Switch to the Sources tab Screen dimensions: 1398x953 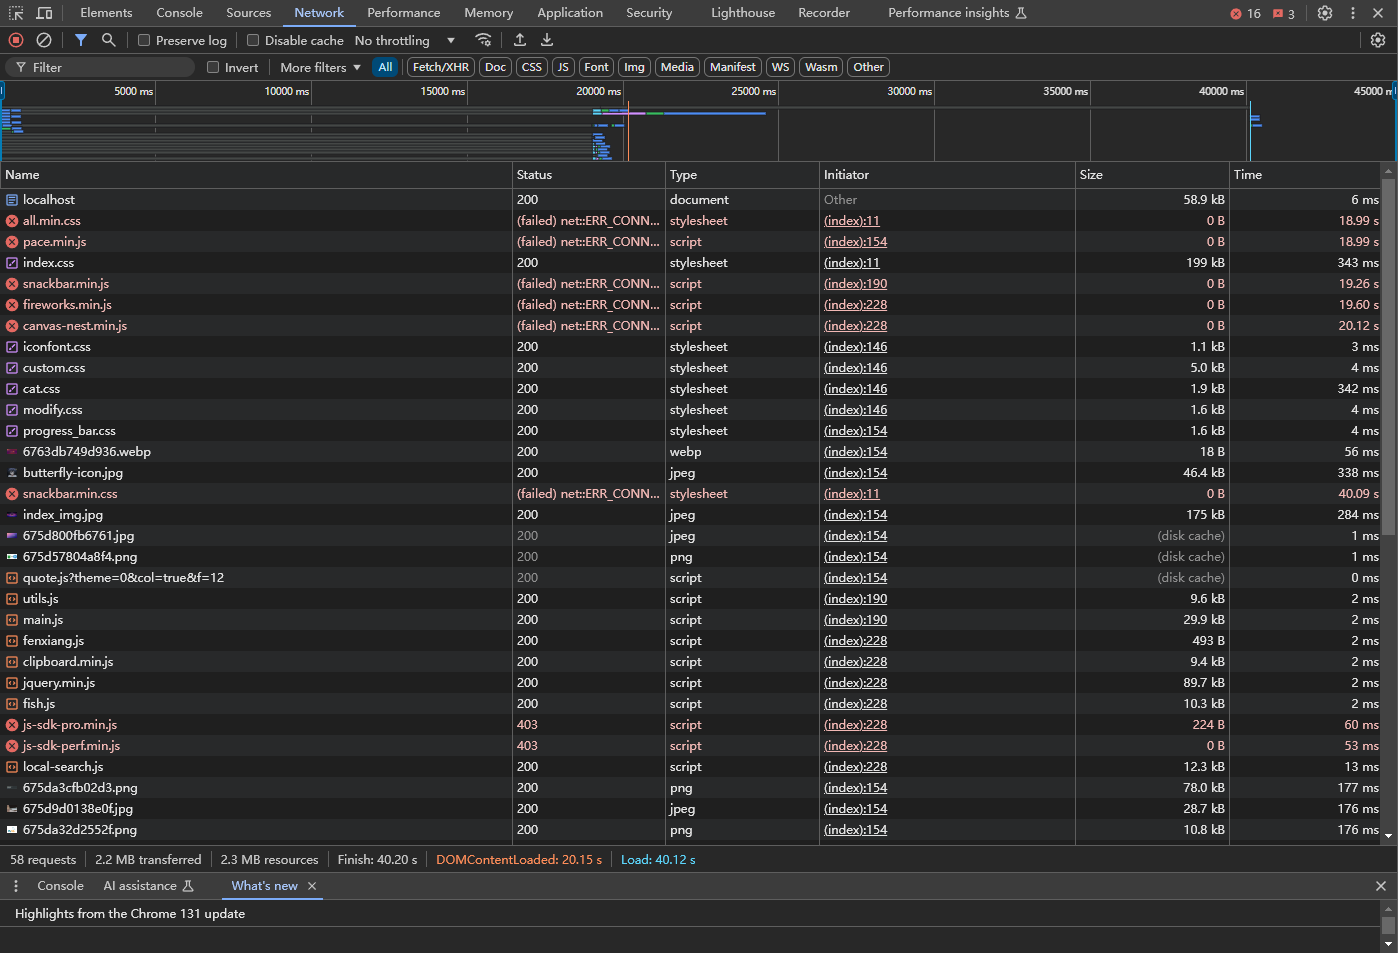[249, 13]
